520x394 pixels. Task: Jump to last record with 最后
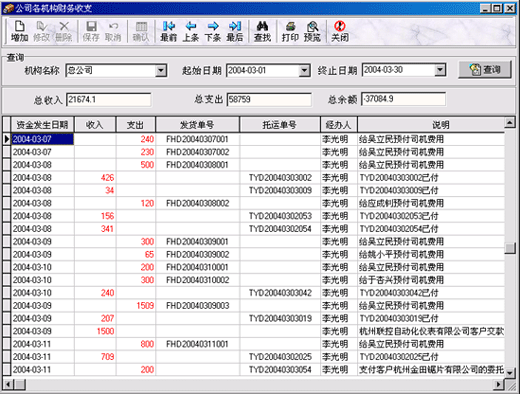235,31
